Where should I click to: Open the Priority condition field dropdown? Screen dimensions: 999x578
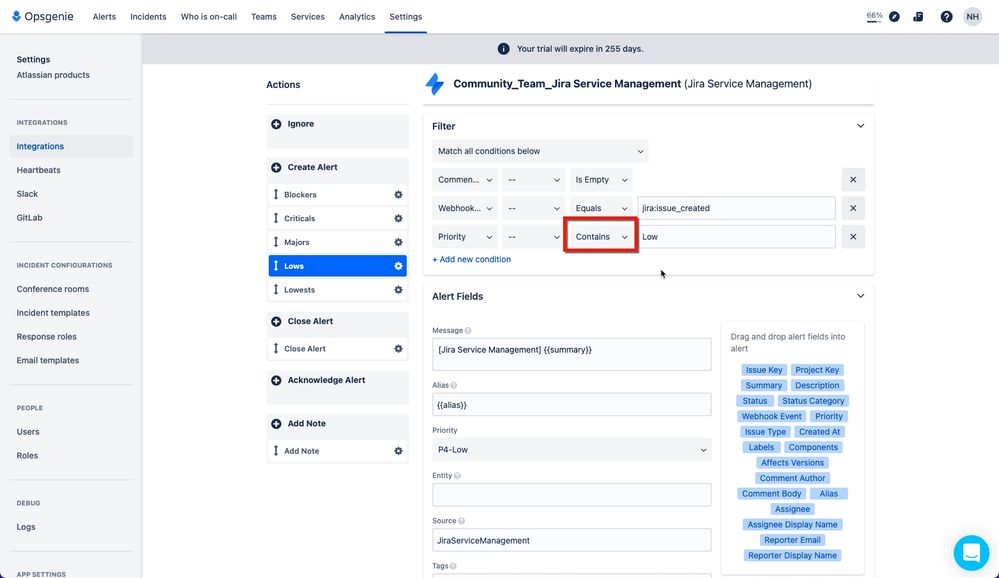click(465, 236)
